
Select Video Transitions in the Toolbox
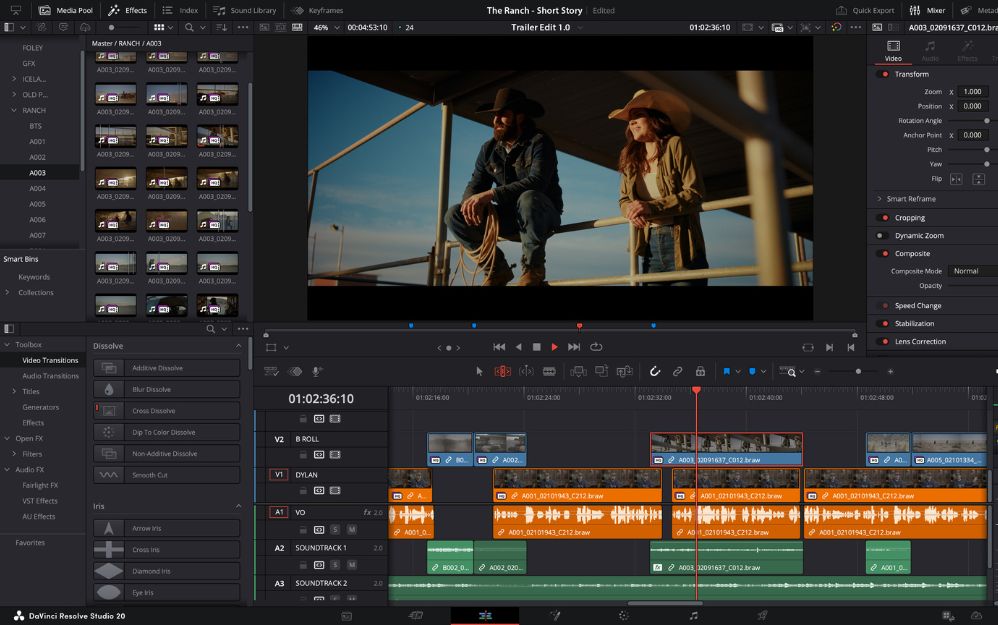(50, 360)
